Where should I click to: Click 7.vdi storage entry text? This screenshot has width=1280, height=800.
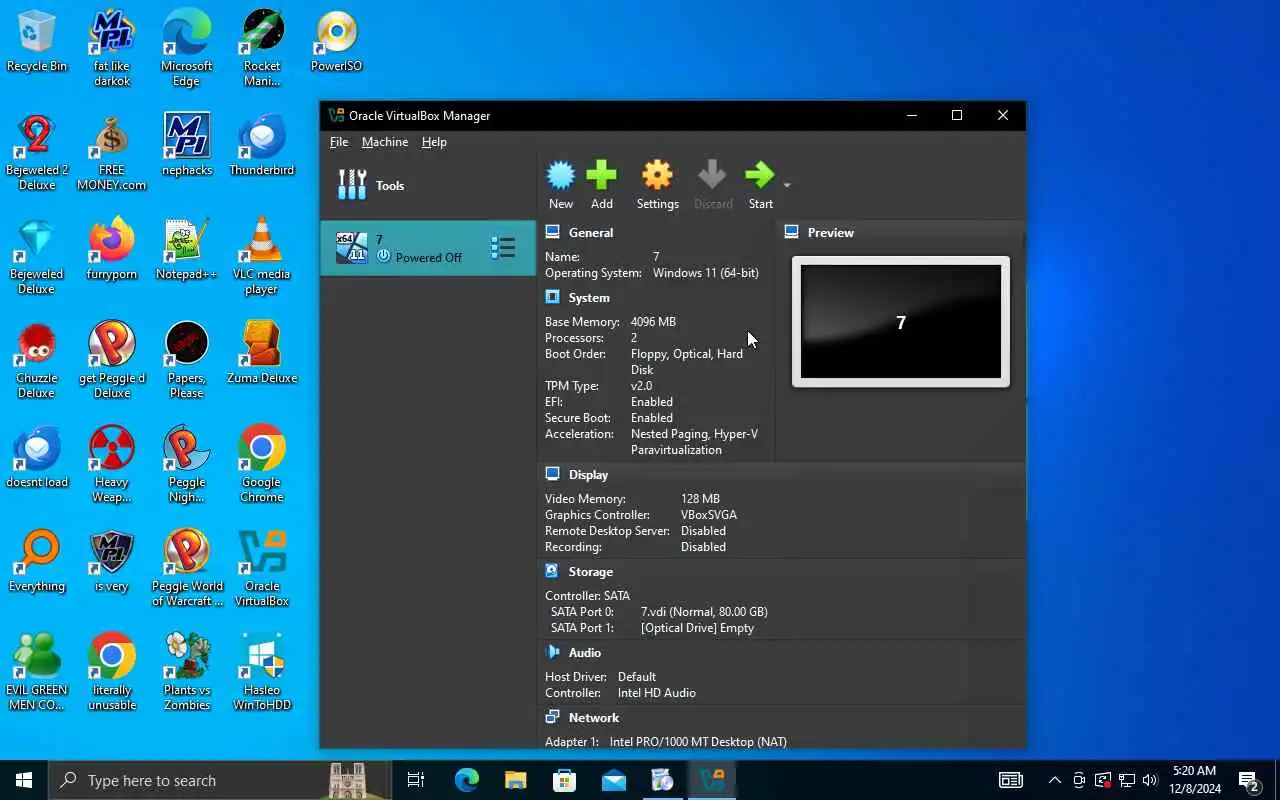coord(704,611)
